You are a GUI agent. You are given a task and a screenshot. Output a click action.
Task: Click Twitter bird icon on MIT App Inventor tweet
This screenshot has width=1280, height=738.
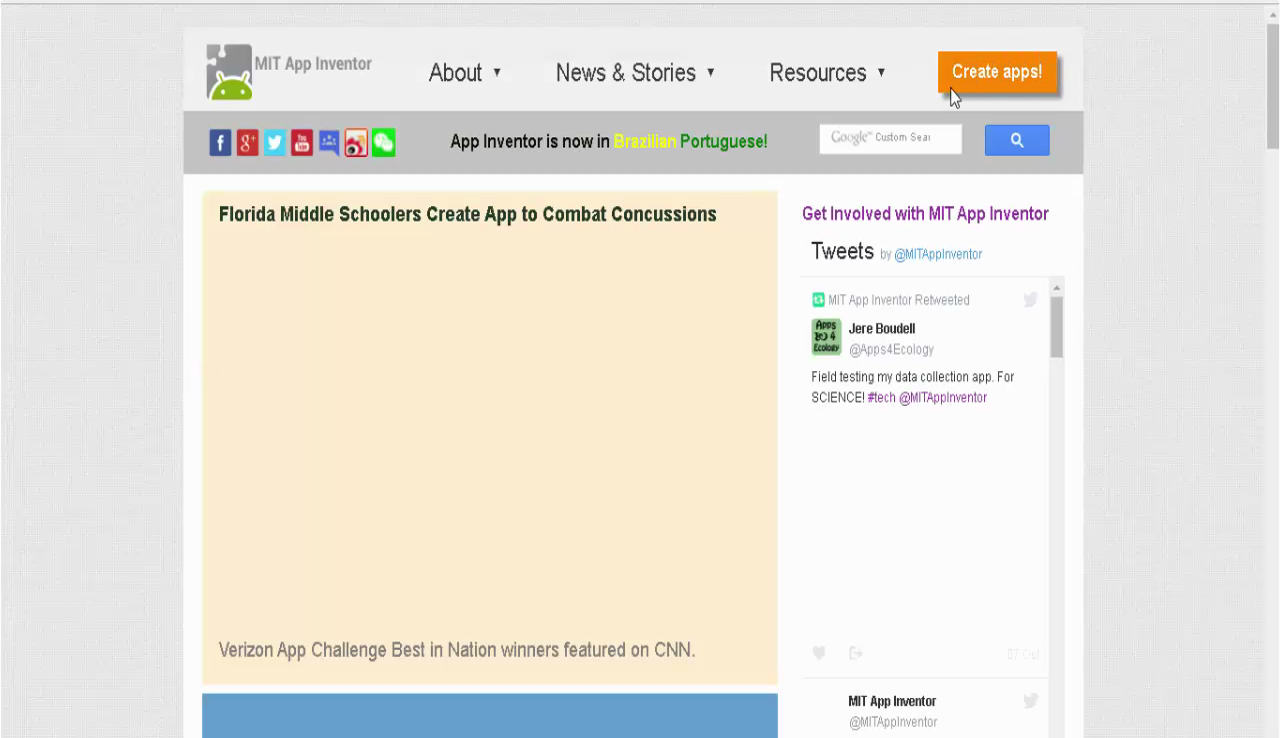point(1030,701)
